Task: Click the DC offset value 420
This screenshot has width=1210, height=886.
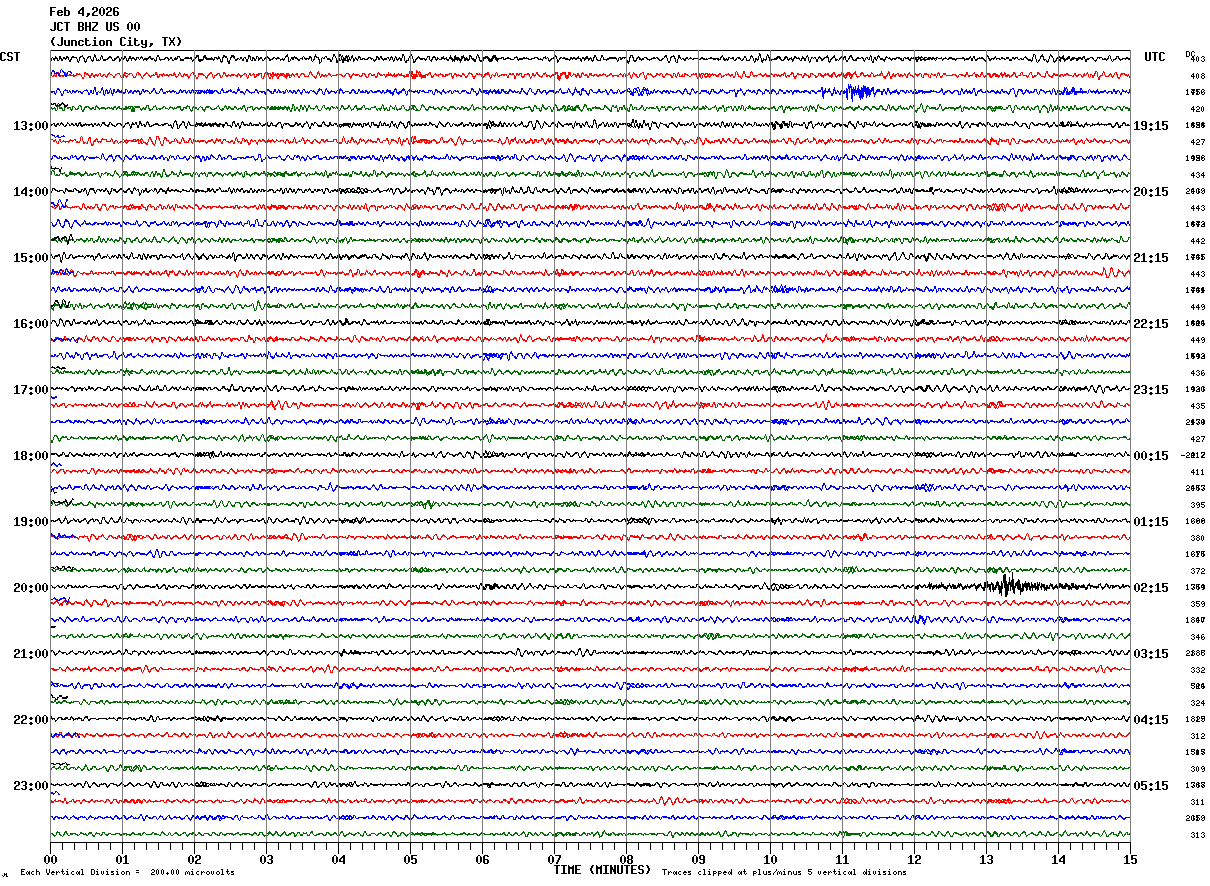Action: [1197, 109]
